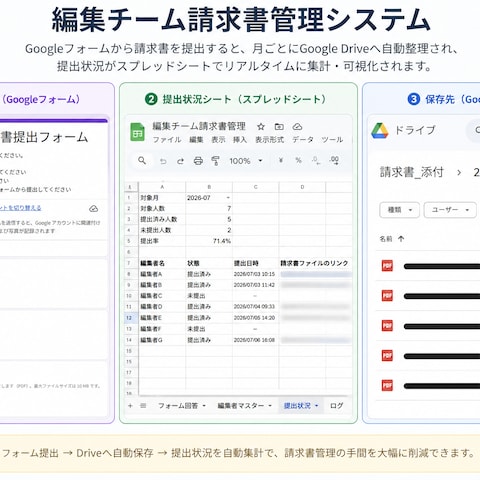Open the all sheets list icon
This screenshot has height=480, width=480.
pos(143,406)
